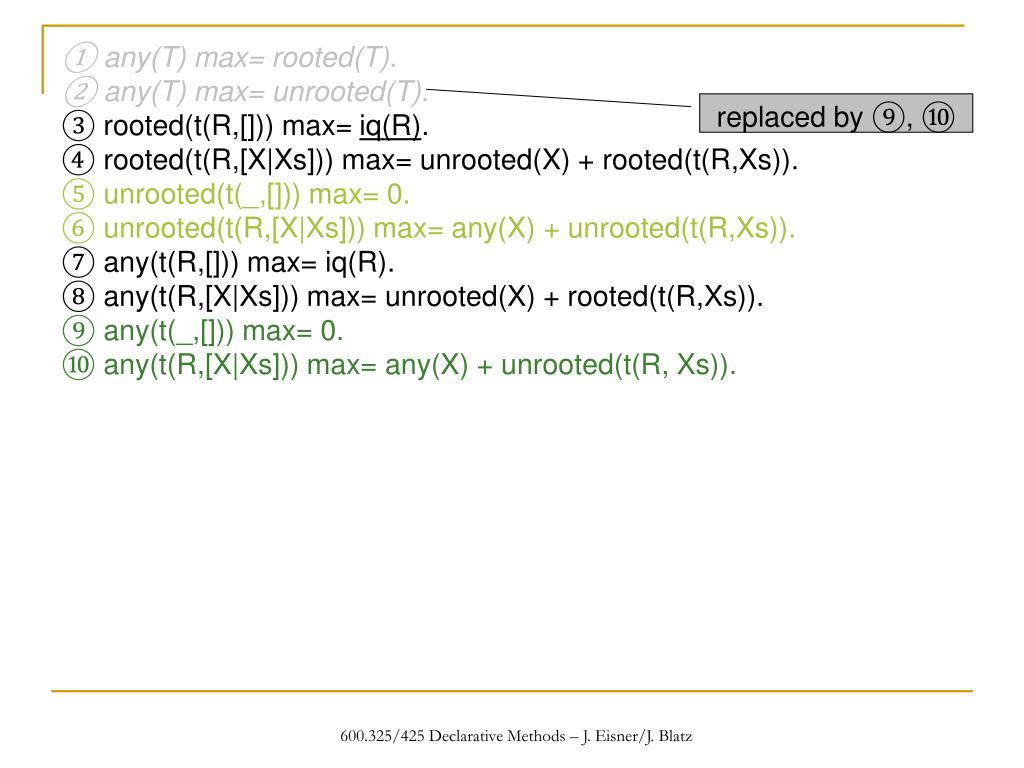Click circled number 7 marker
Screen dimensions: 1024x768
pos(78,262)
